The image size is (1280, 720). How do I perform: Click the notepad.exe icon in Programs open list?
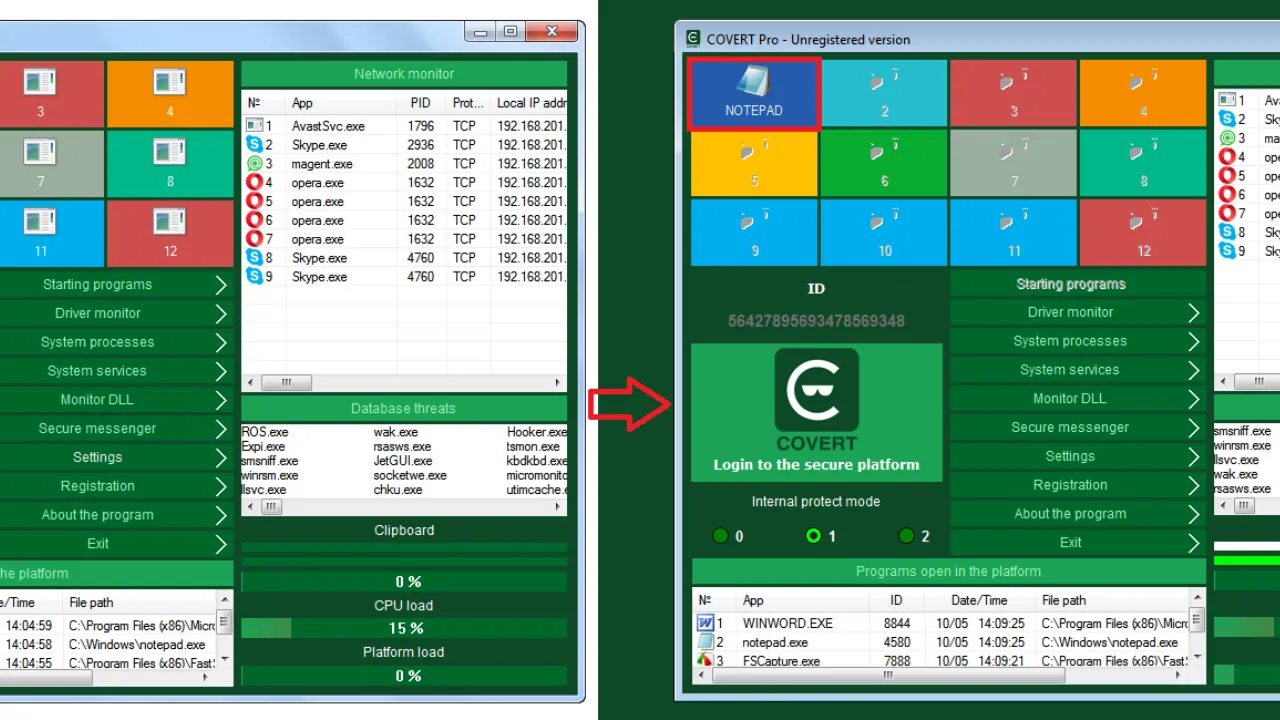pyautogui.click(x=705, y=642)
